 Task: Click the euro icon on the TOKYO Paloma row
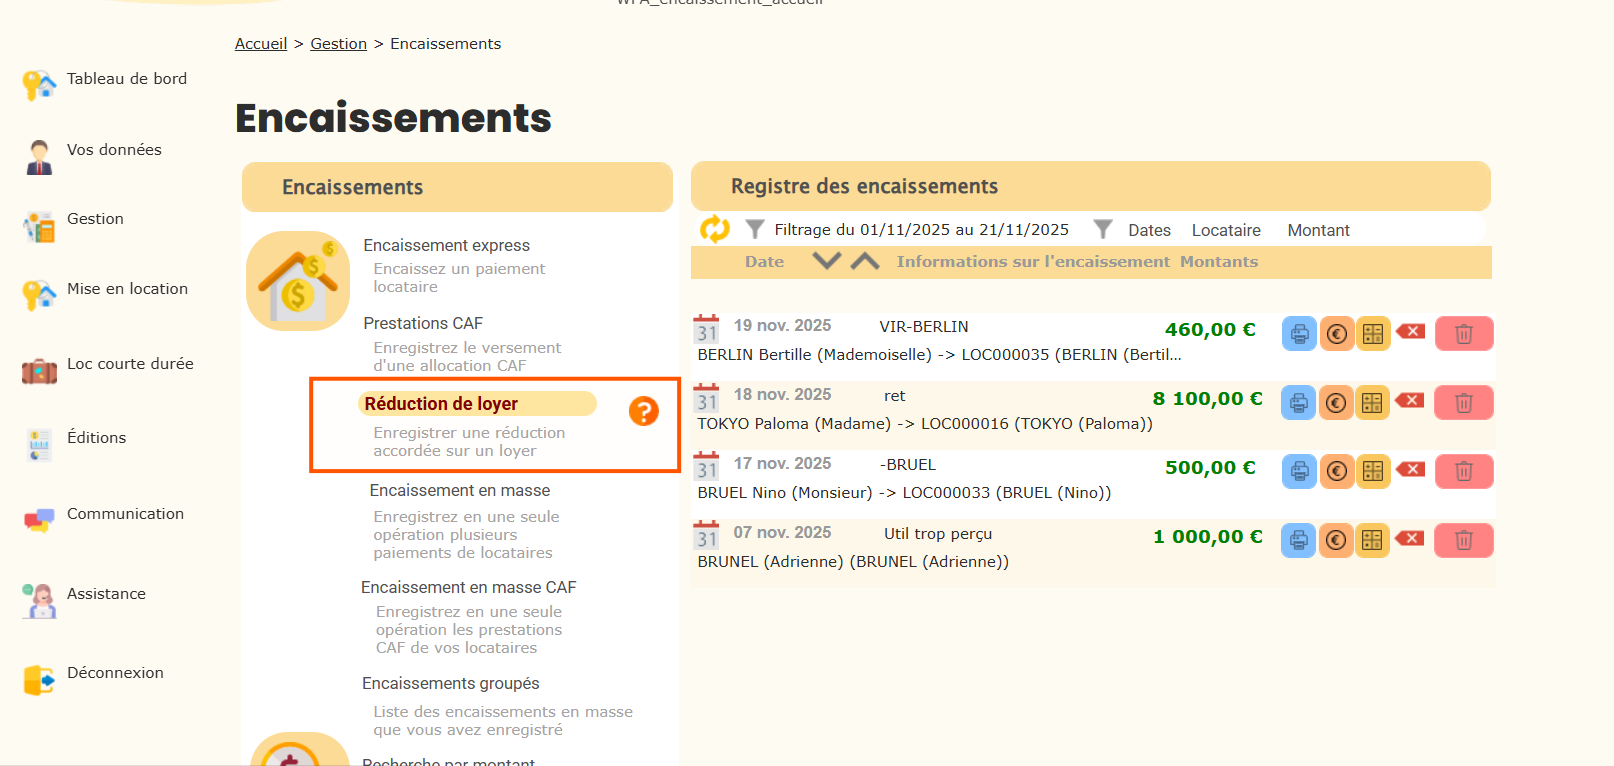click(1335, 403)
